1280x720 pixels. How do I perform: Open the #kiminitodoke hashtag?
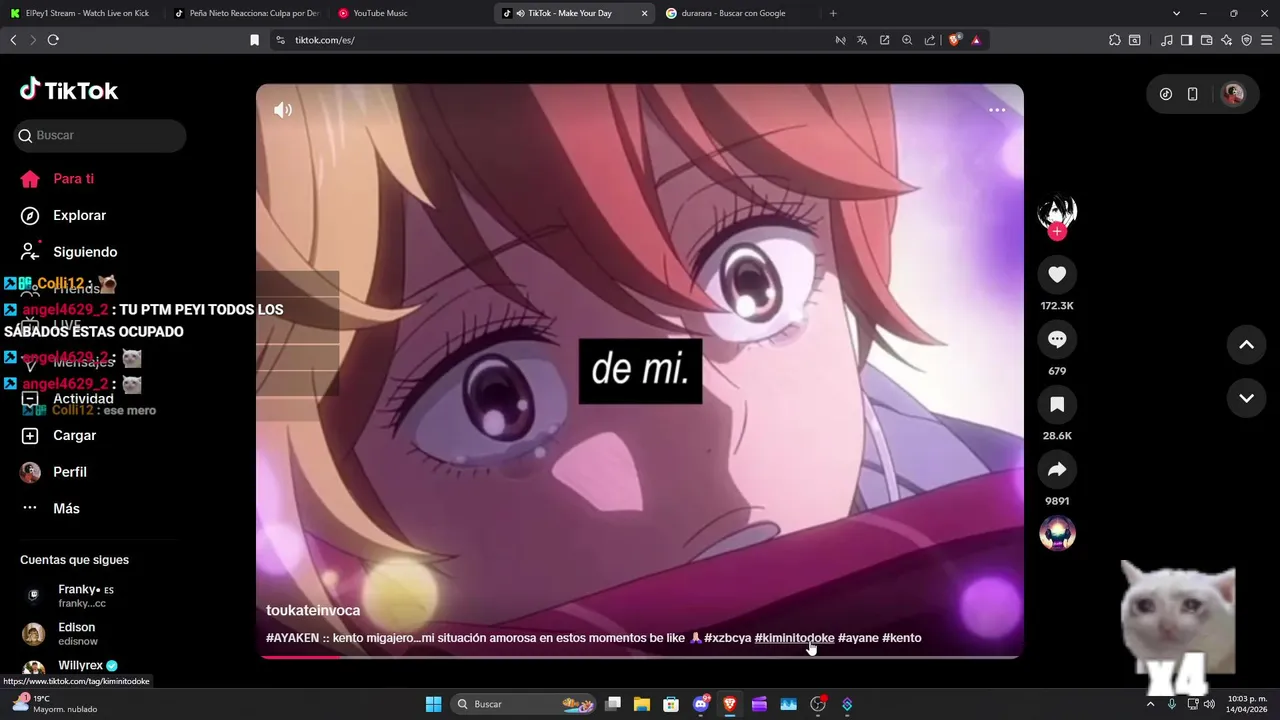pyautogui.click(x=794, y=638)
